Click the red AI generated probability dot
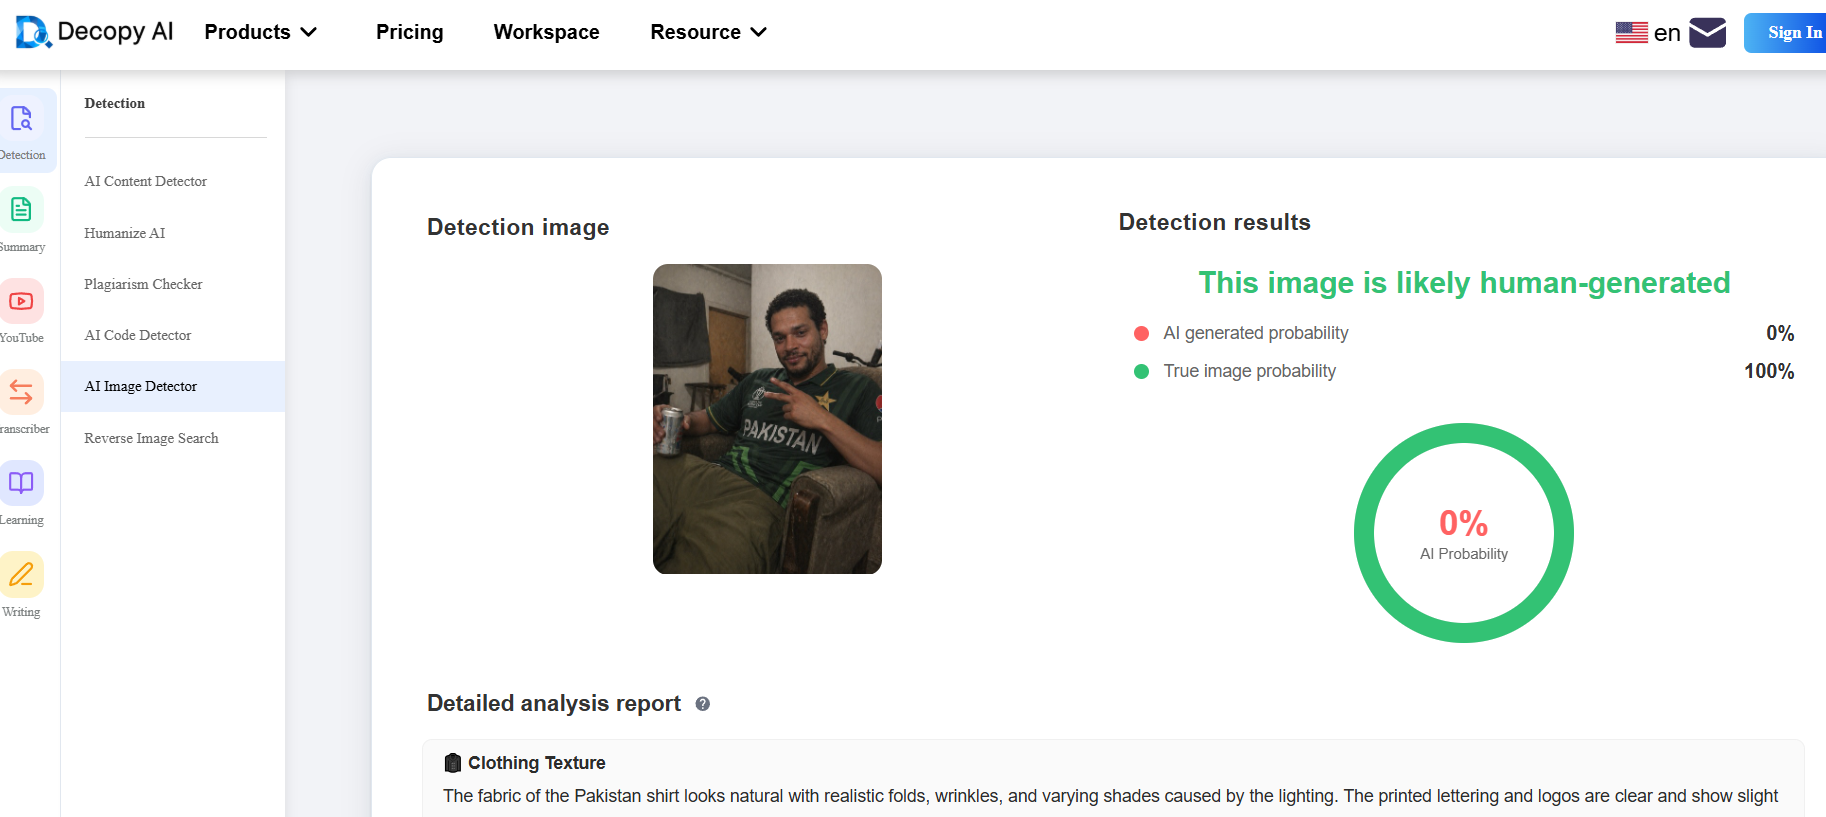The width and height of the screenshot is (1826, 817). coord(1141,333)
